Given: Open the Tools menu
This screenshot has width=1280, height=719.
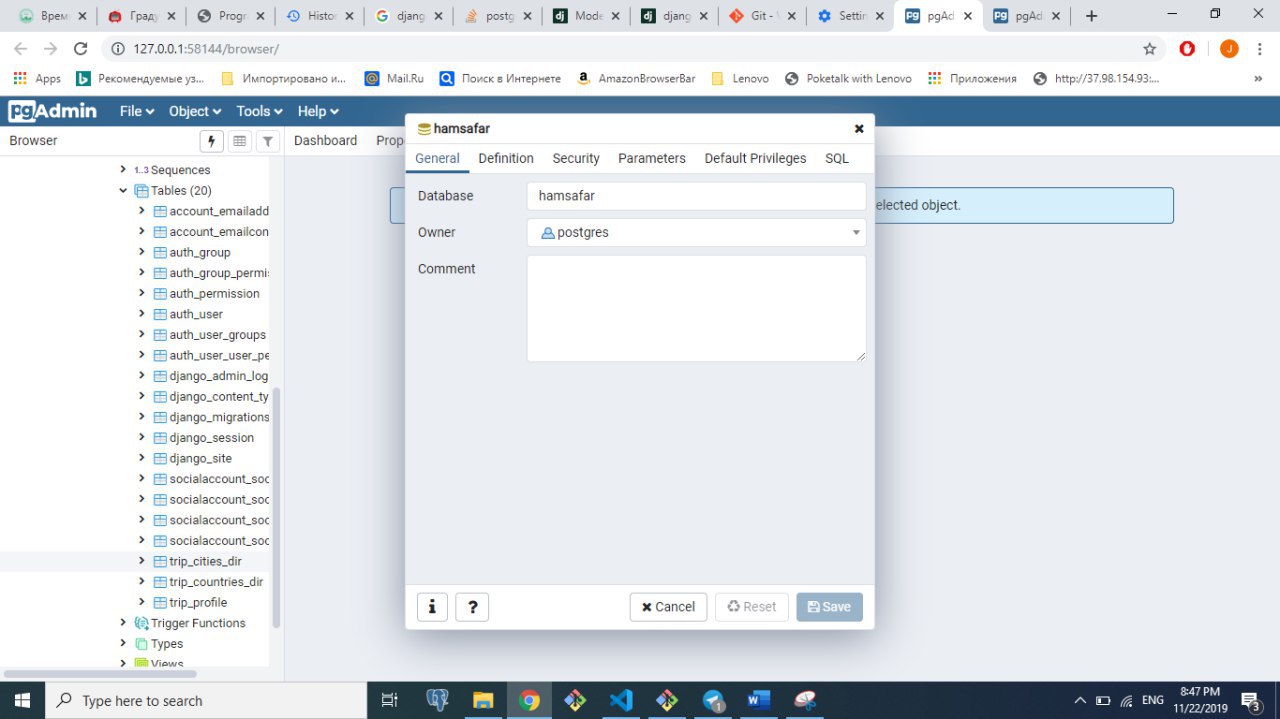Looking at the screenshot, I should (x=260, y=111).
